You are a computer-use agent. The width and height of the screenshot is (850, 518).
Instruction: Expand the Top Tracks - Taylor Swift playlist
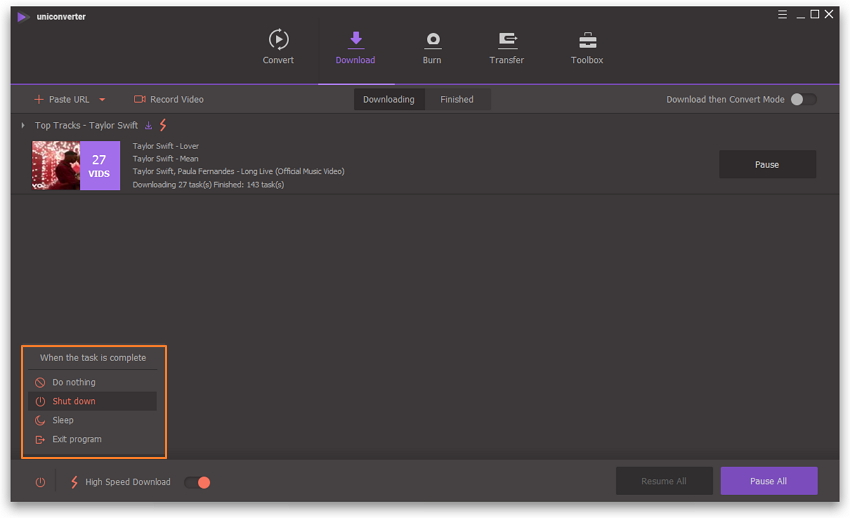click(23, 125)
